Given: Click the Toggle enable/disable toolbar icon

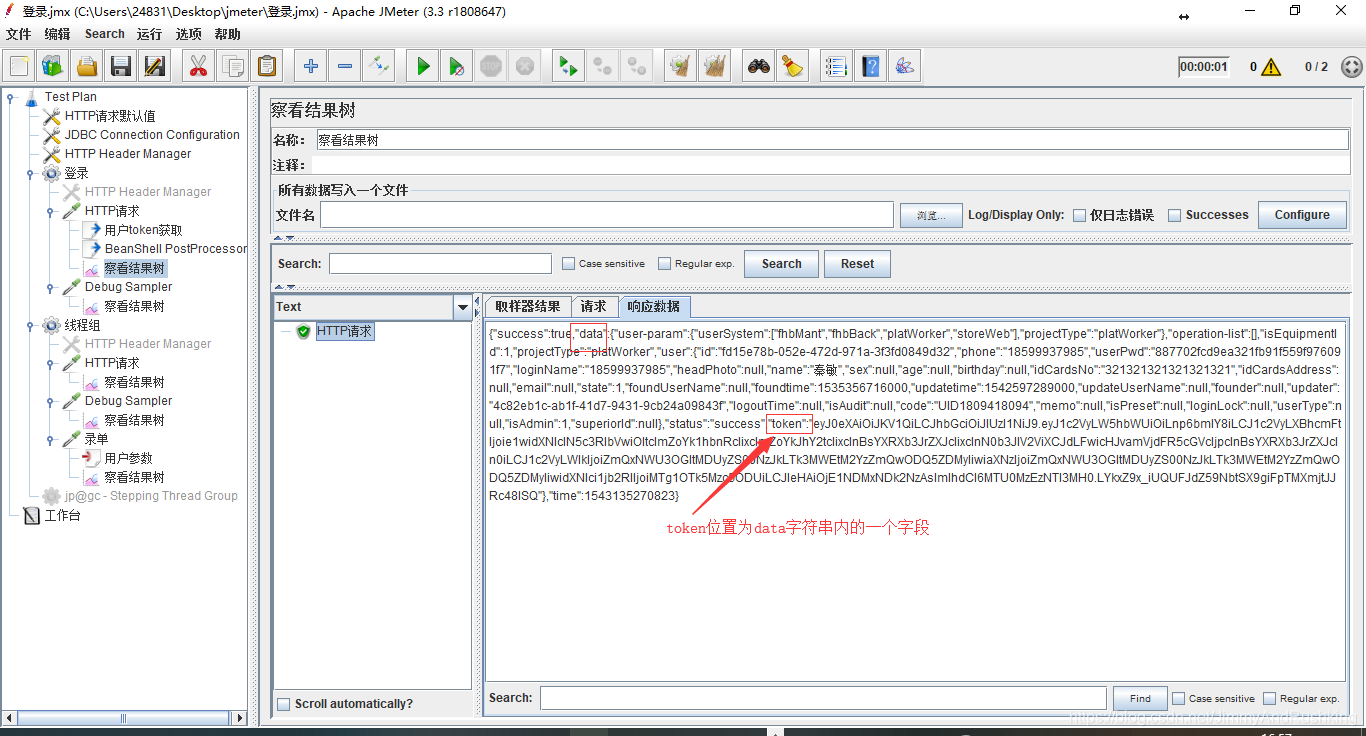Looking at the screenshot, I should pos(379,67).
